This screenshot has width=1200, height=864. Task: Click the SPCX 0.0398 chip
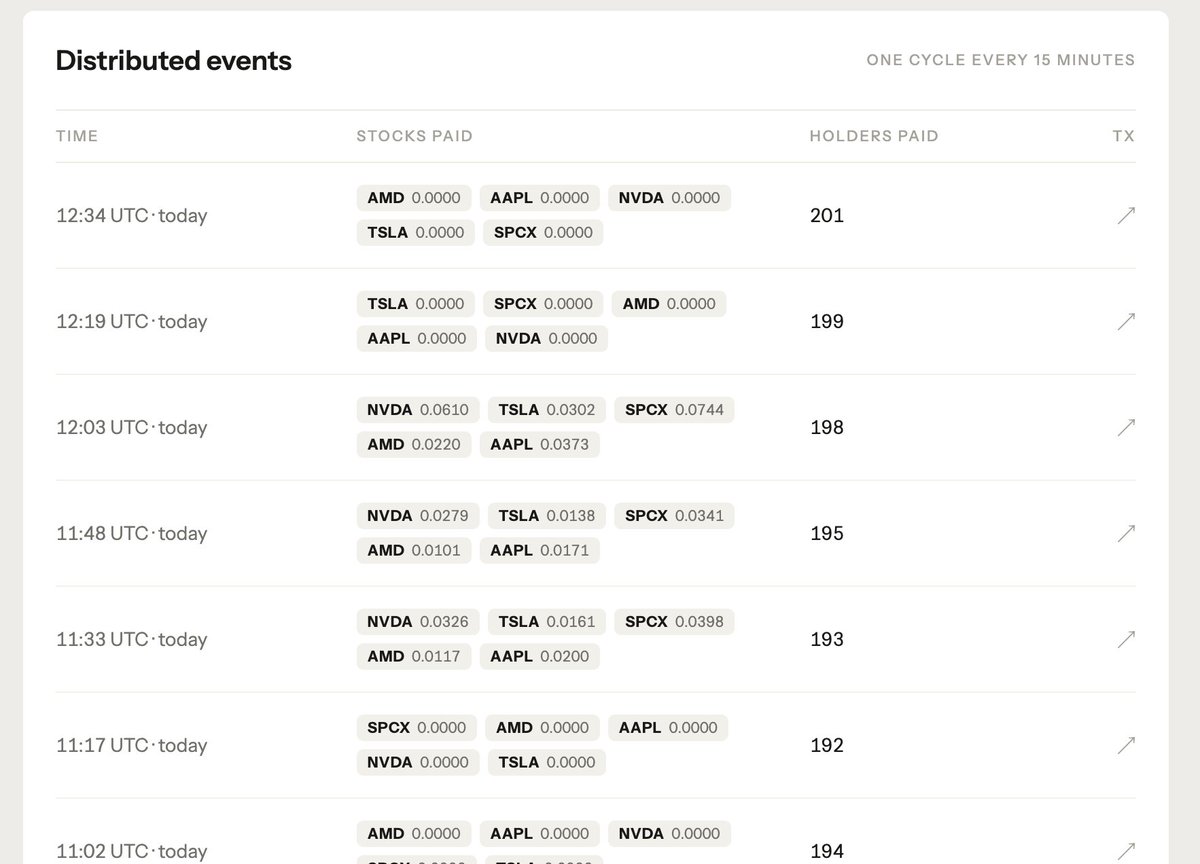click(674, 622)
